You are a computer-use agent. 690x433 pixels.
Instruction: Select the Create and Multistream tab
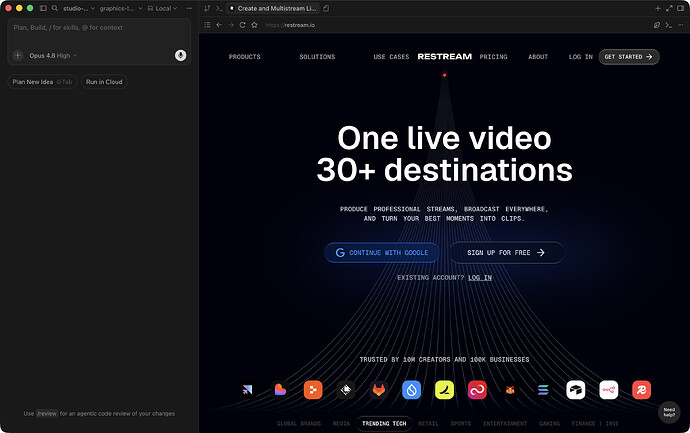click(273, 8)
